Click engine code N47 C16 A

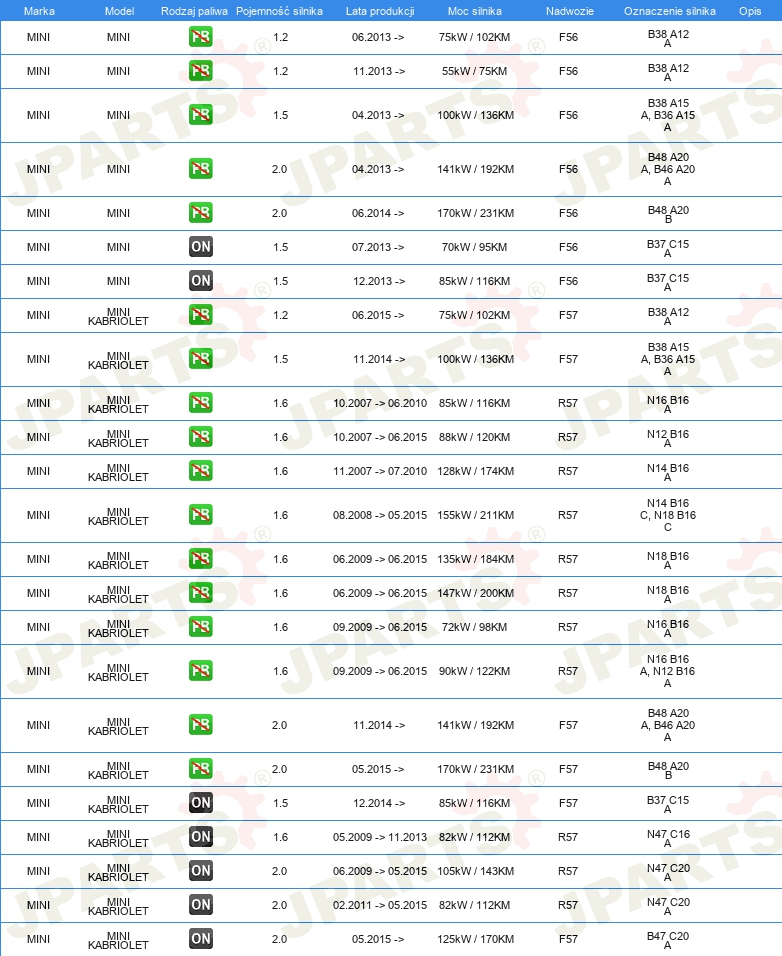668,838
